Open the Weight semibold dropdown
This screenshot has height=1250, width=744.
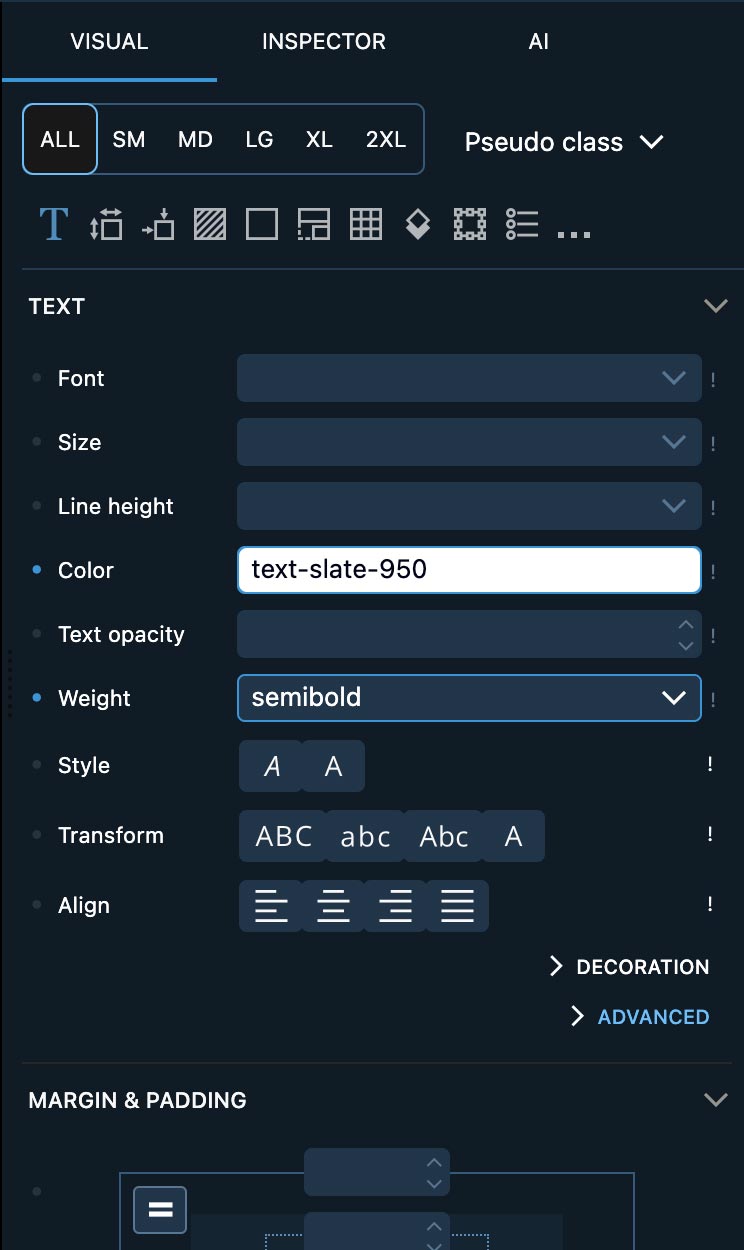(x=469, y=698)
